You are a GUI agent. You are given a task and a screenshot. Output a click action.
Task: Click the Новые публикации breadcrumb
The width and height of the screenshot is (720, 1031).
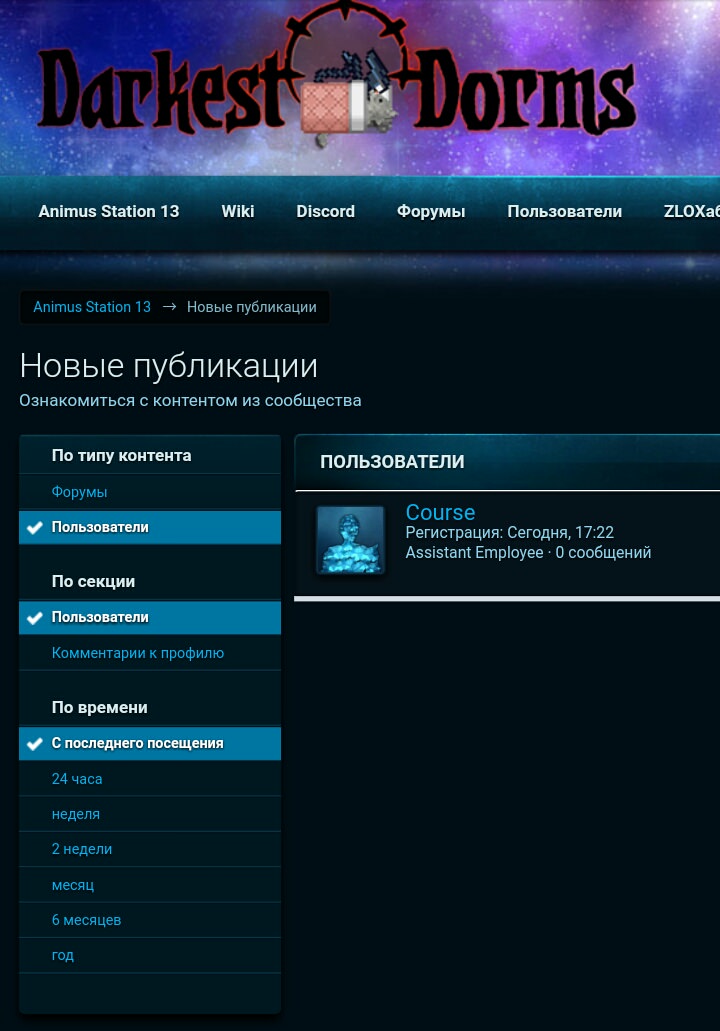click(x=251, y=307)
